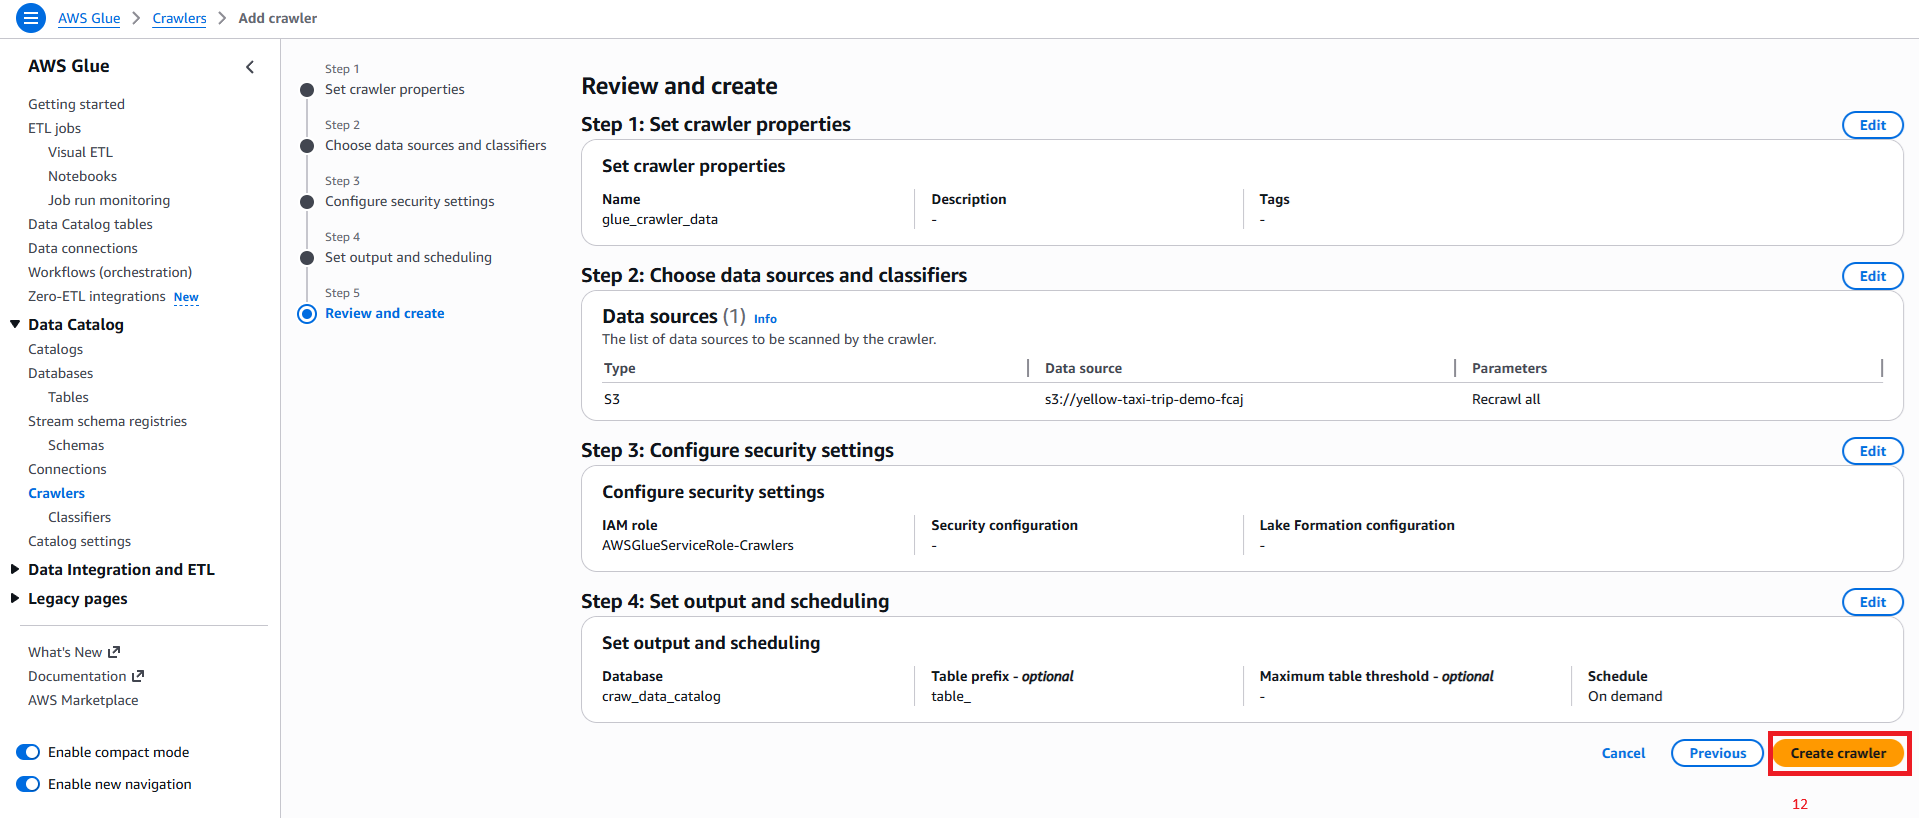
Task: Open Schemas in sidebar
Action: point(76,445)
